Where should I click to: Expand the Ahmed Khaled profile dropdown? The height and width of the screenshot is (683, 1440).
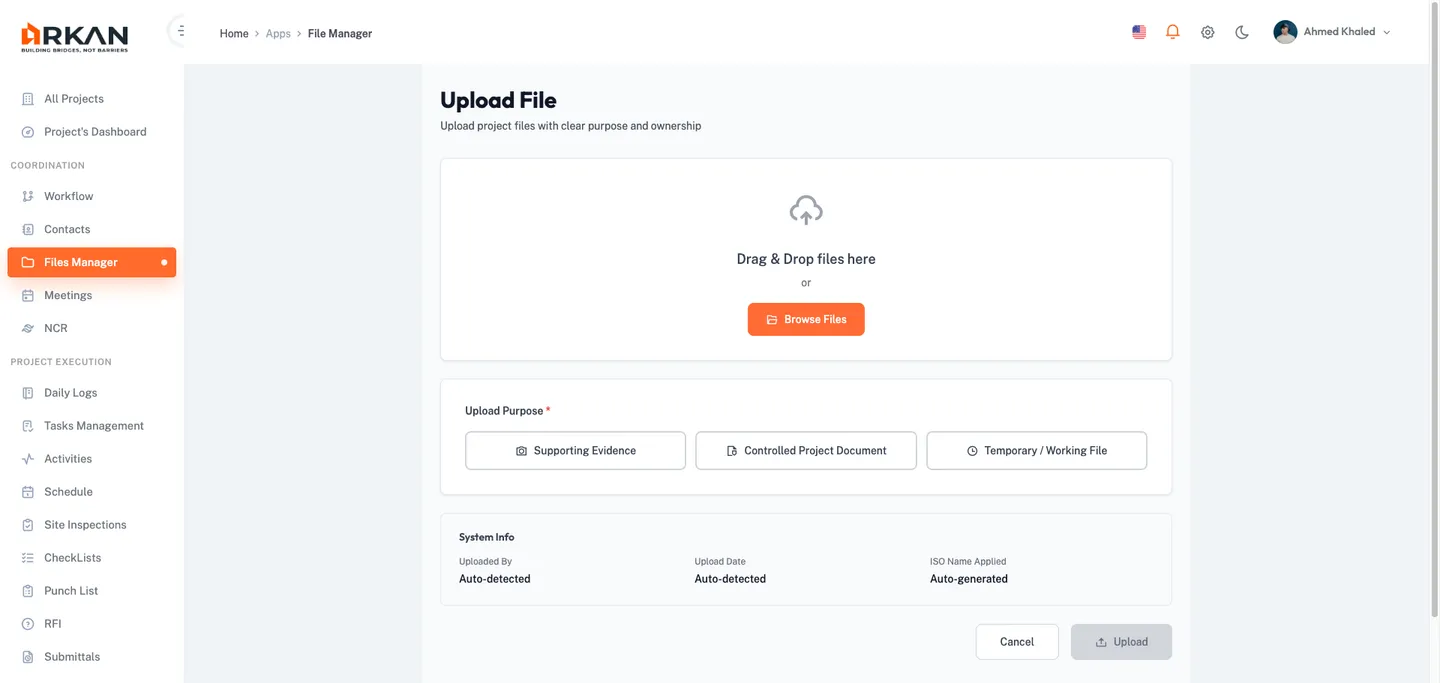(x=1332, y=31)
